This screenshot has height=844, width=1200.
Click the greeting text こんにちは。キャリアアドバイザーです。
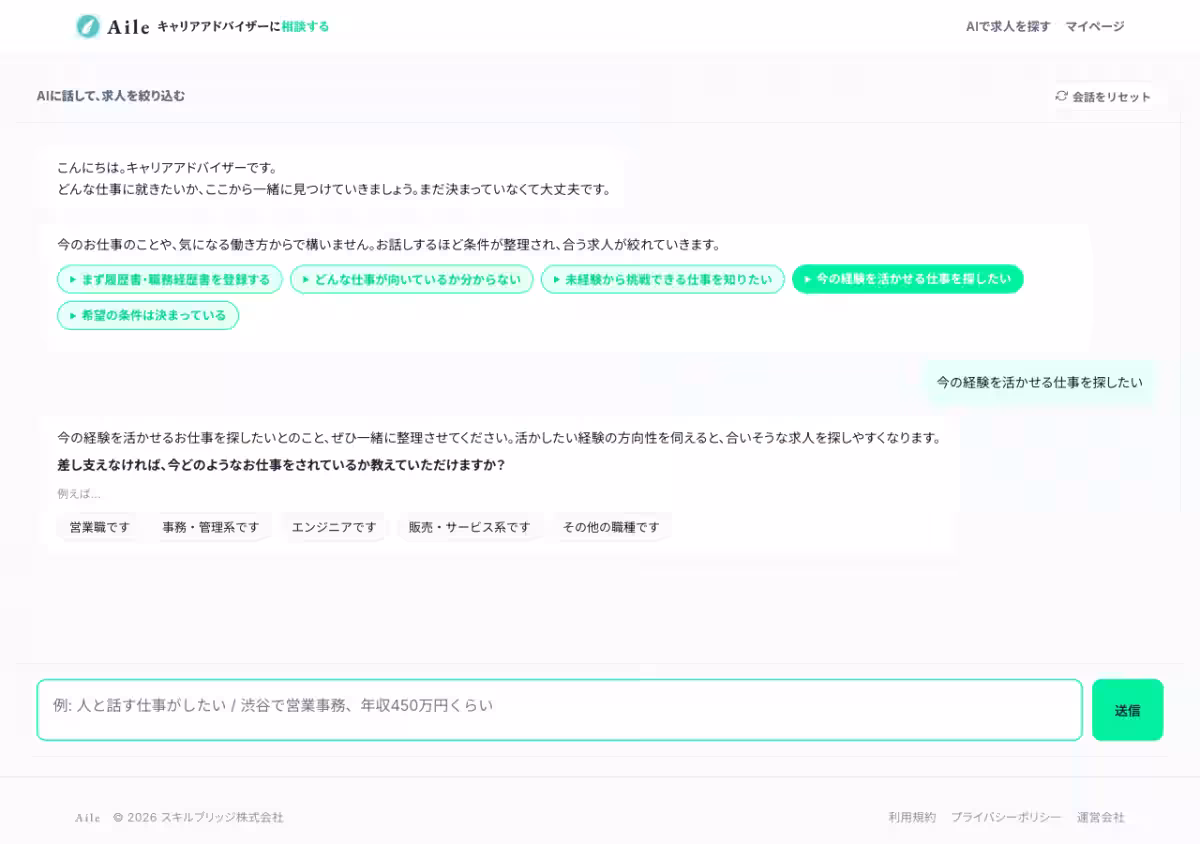click(167, 167)
